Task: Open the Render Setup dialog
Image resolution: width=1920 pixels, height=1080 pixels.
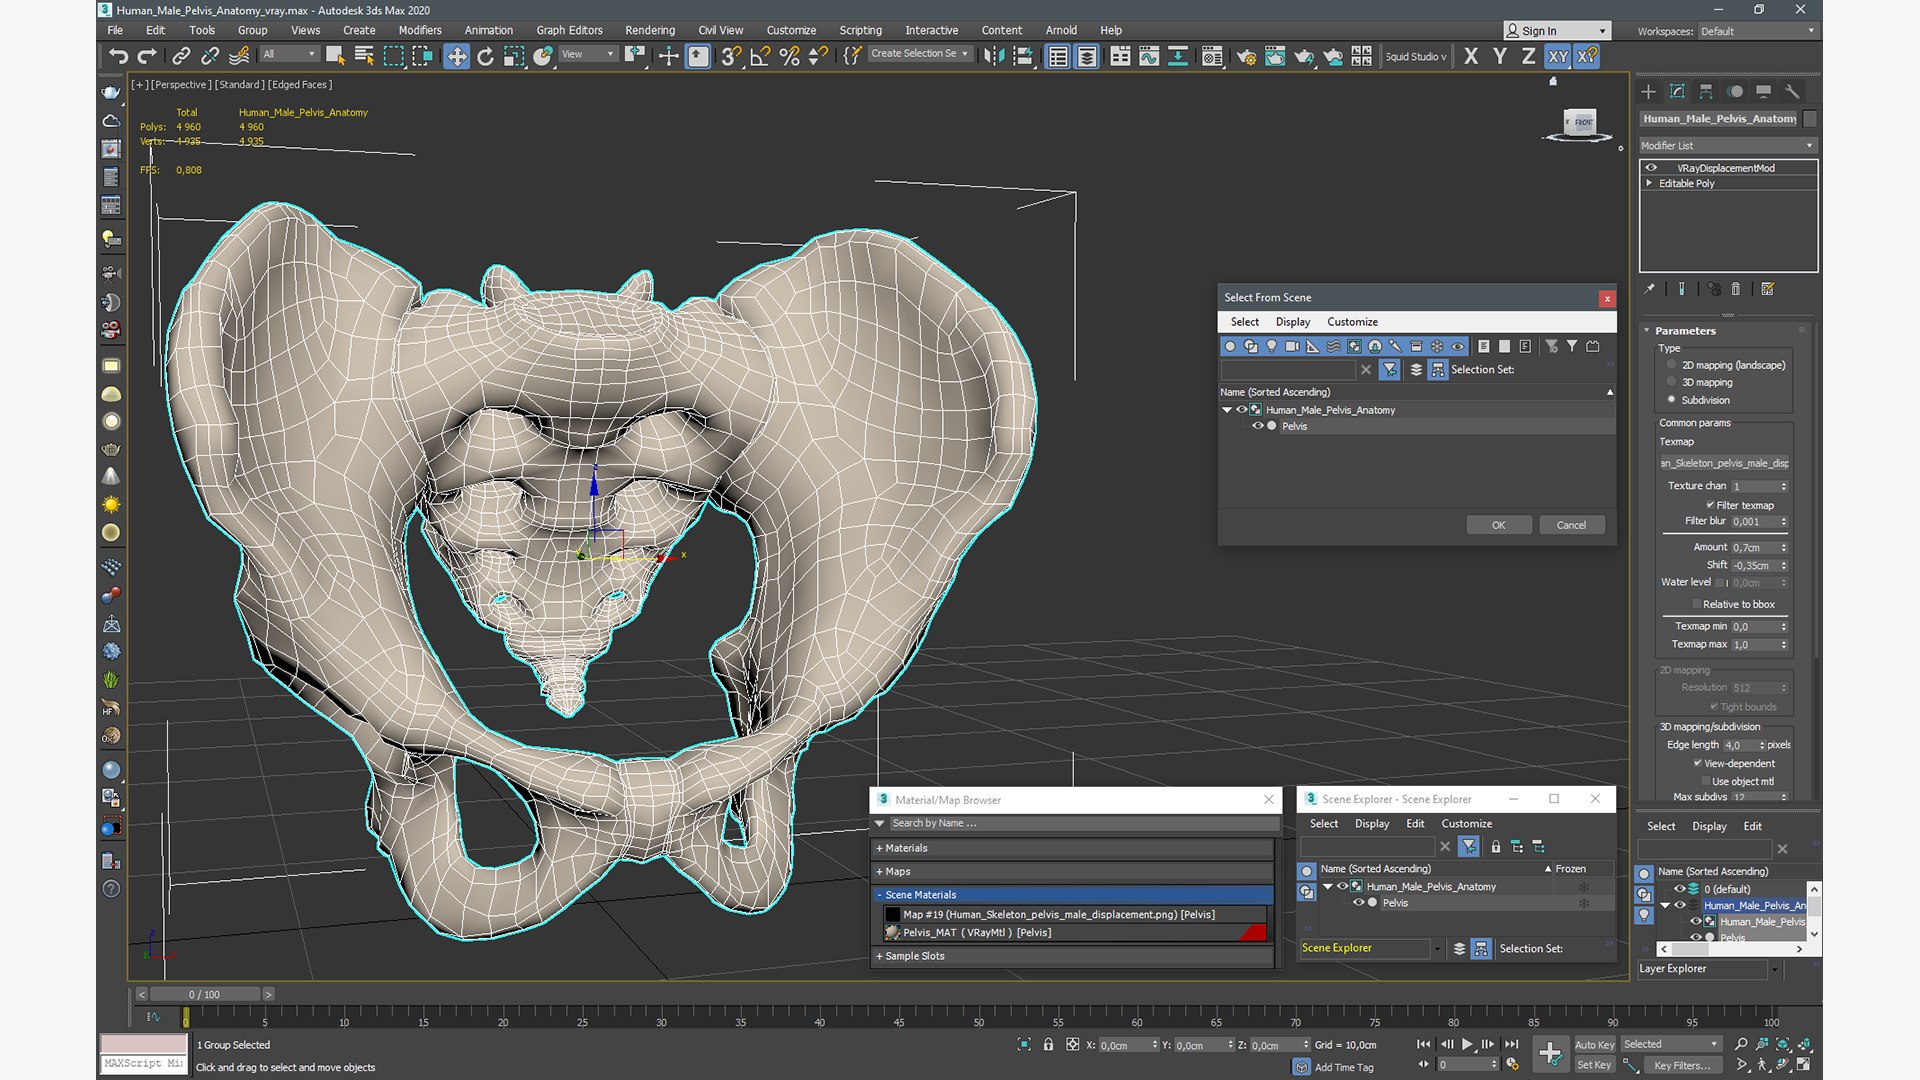Action: [1246, 56]
